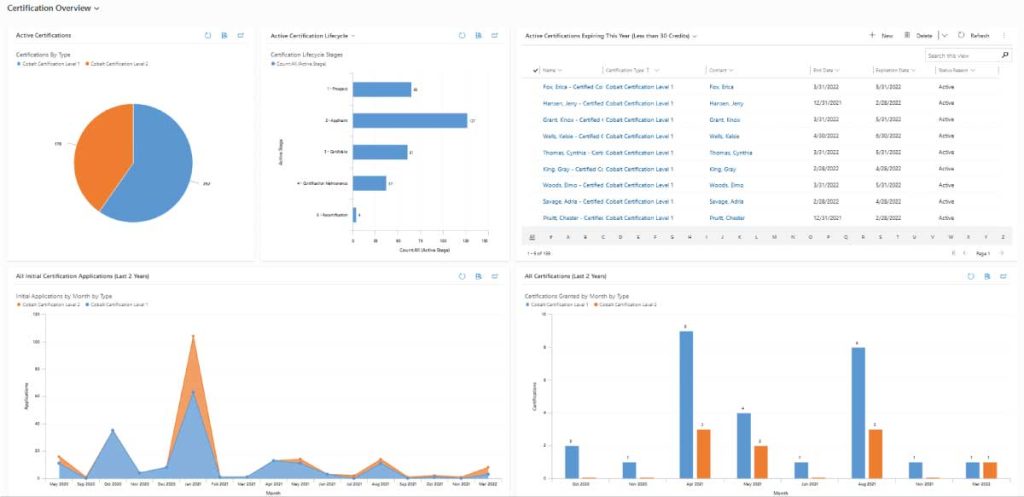Open the Fox, Erica - Certified record
The width and height of the screenshot is (1024, 497).
[x=572, y=87]
